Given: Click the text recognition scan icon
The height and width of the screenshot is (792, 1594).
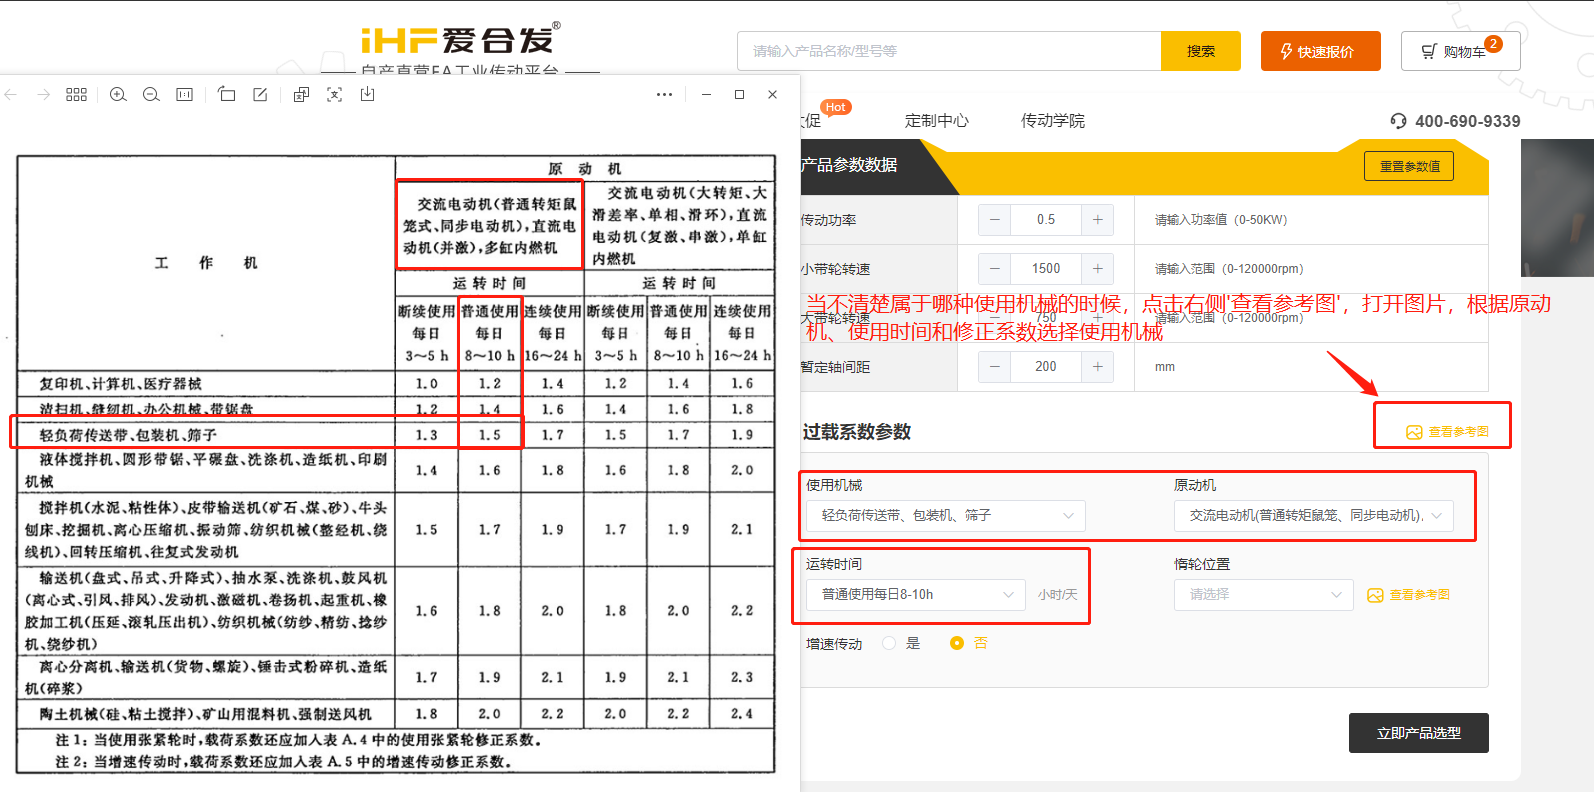Looking at the screenshot, I should click(x=334, y=95).
